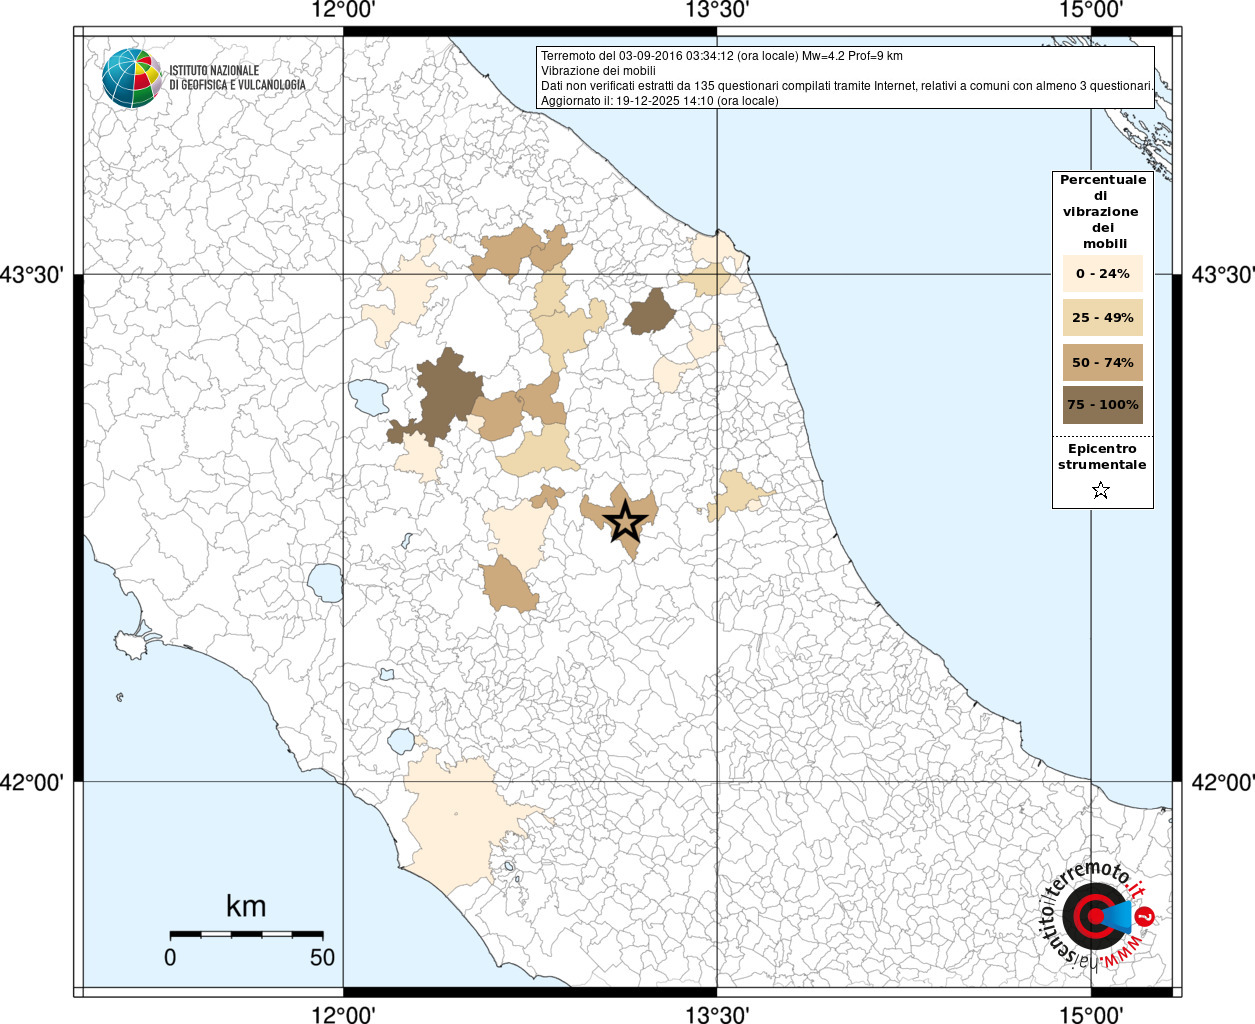This screenshot has width=1255, height=1024.
Task: Click Lake Bolsena on the map
Action: point(325,581)
